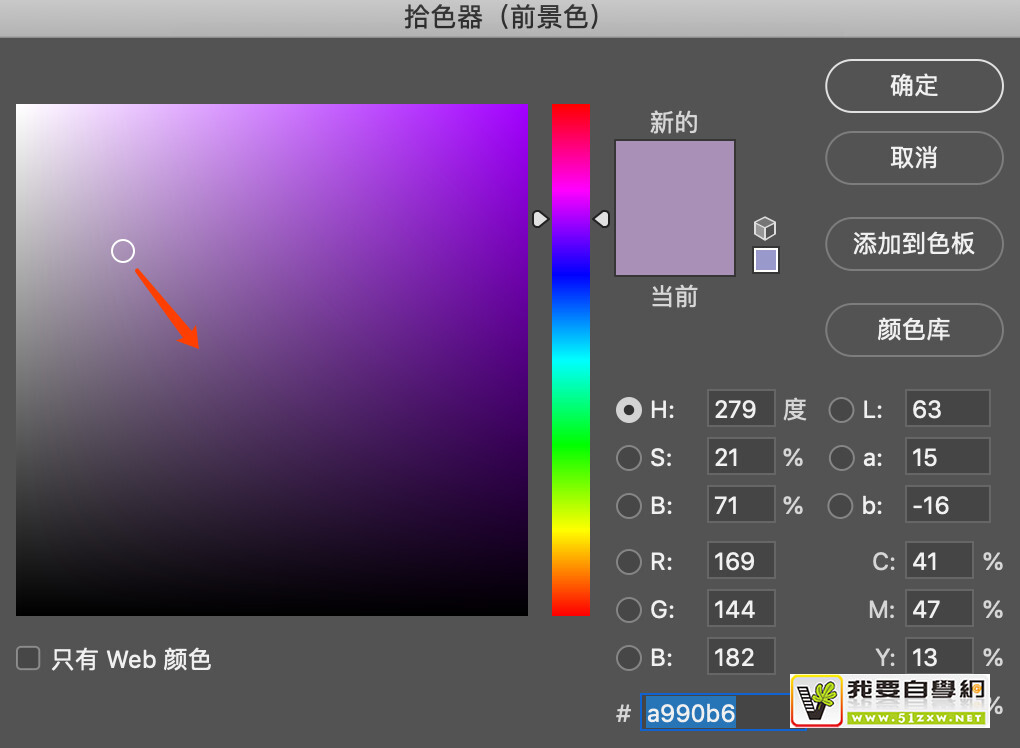Select the S saturation radio button

(629, 457)
